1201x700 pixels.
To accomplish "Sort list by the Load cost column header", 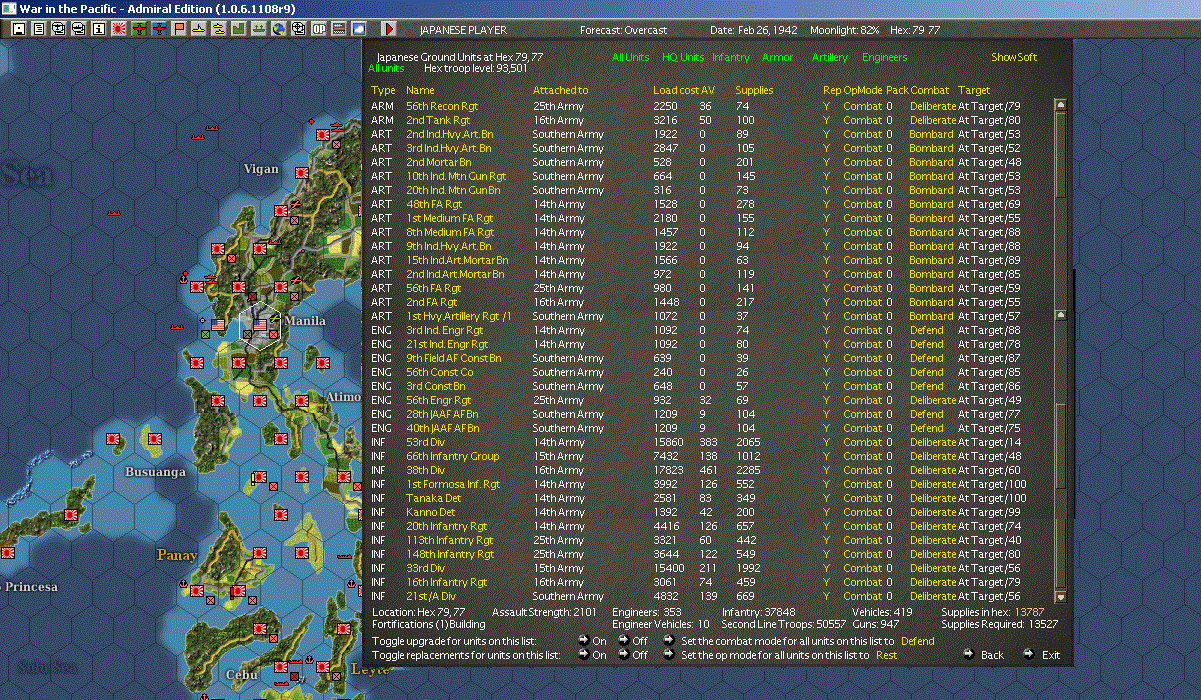I will 675,90.
